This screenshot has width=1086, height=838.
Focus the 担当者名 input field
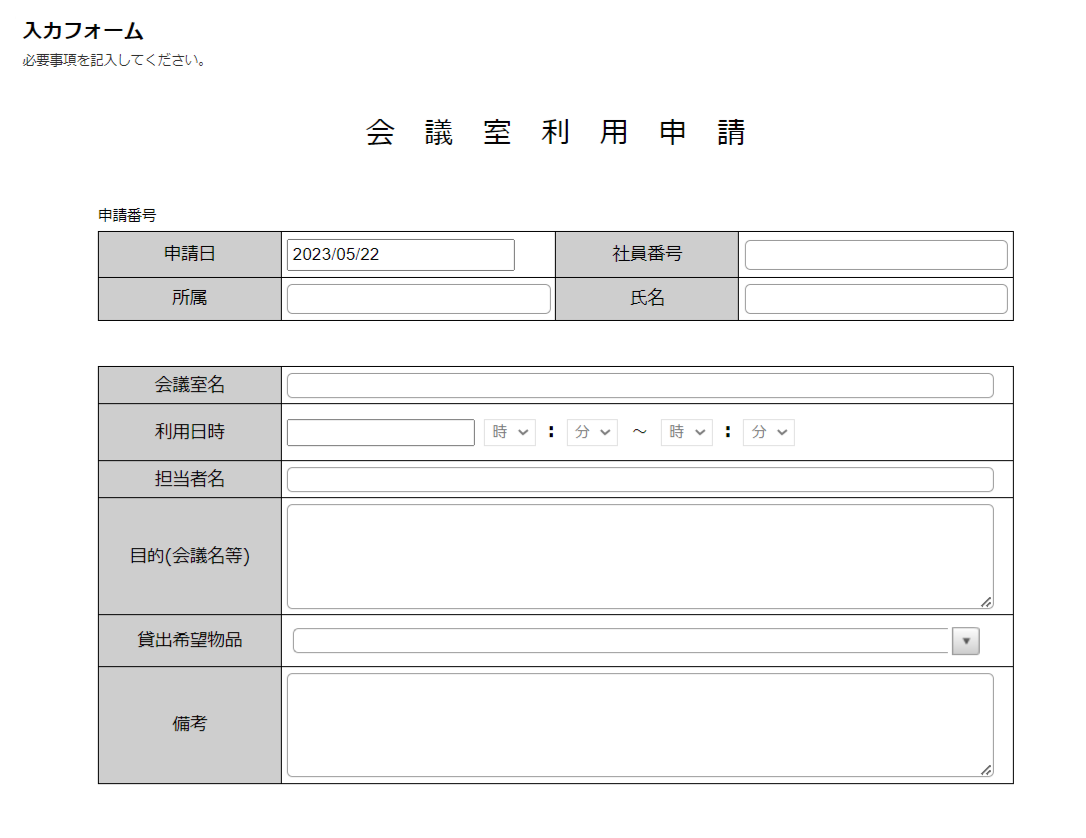click(640, 479)
